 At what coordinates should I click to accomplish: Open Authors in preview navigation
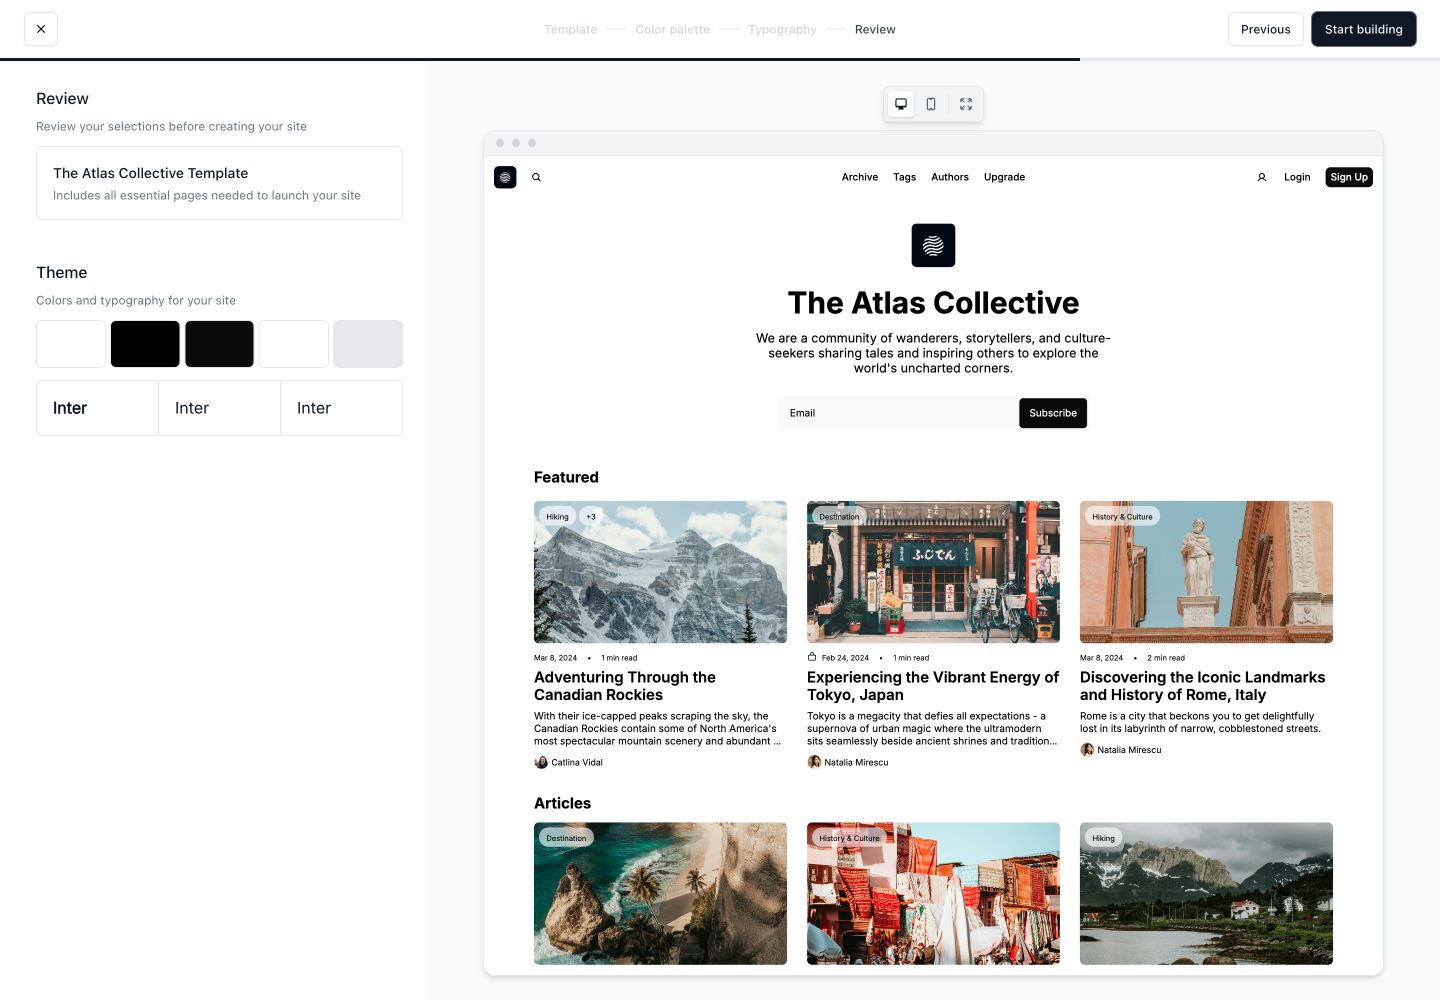(950, 177)
